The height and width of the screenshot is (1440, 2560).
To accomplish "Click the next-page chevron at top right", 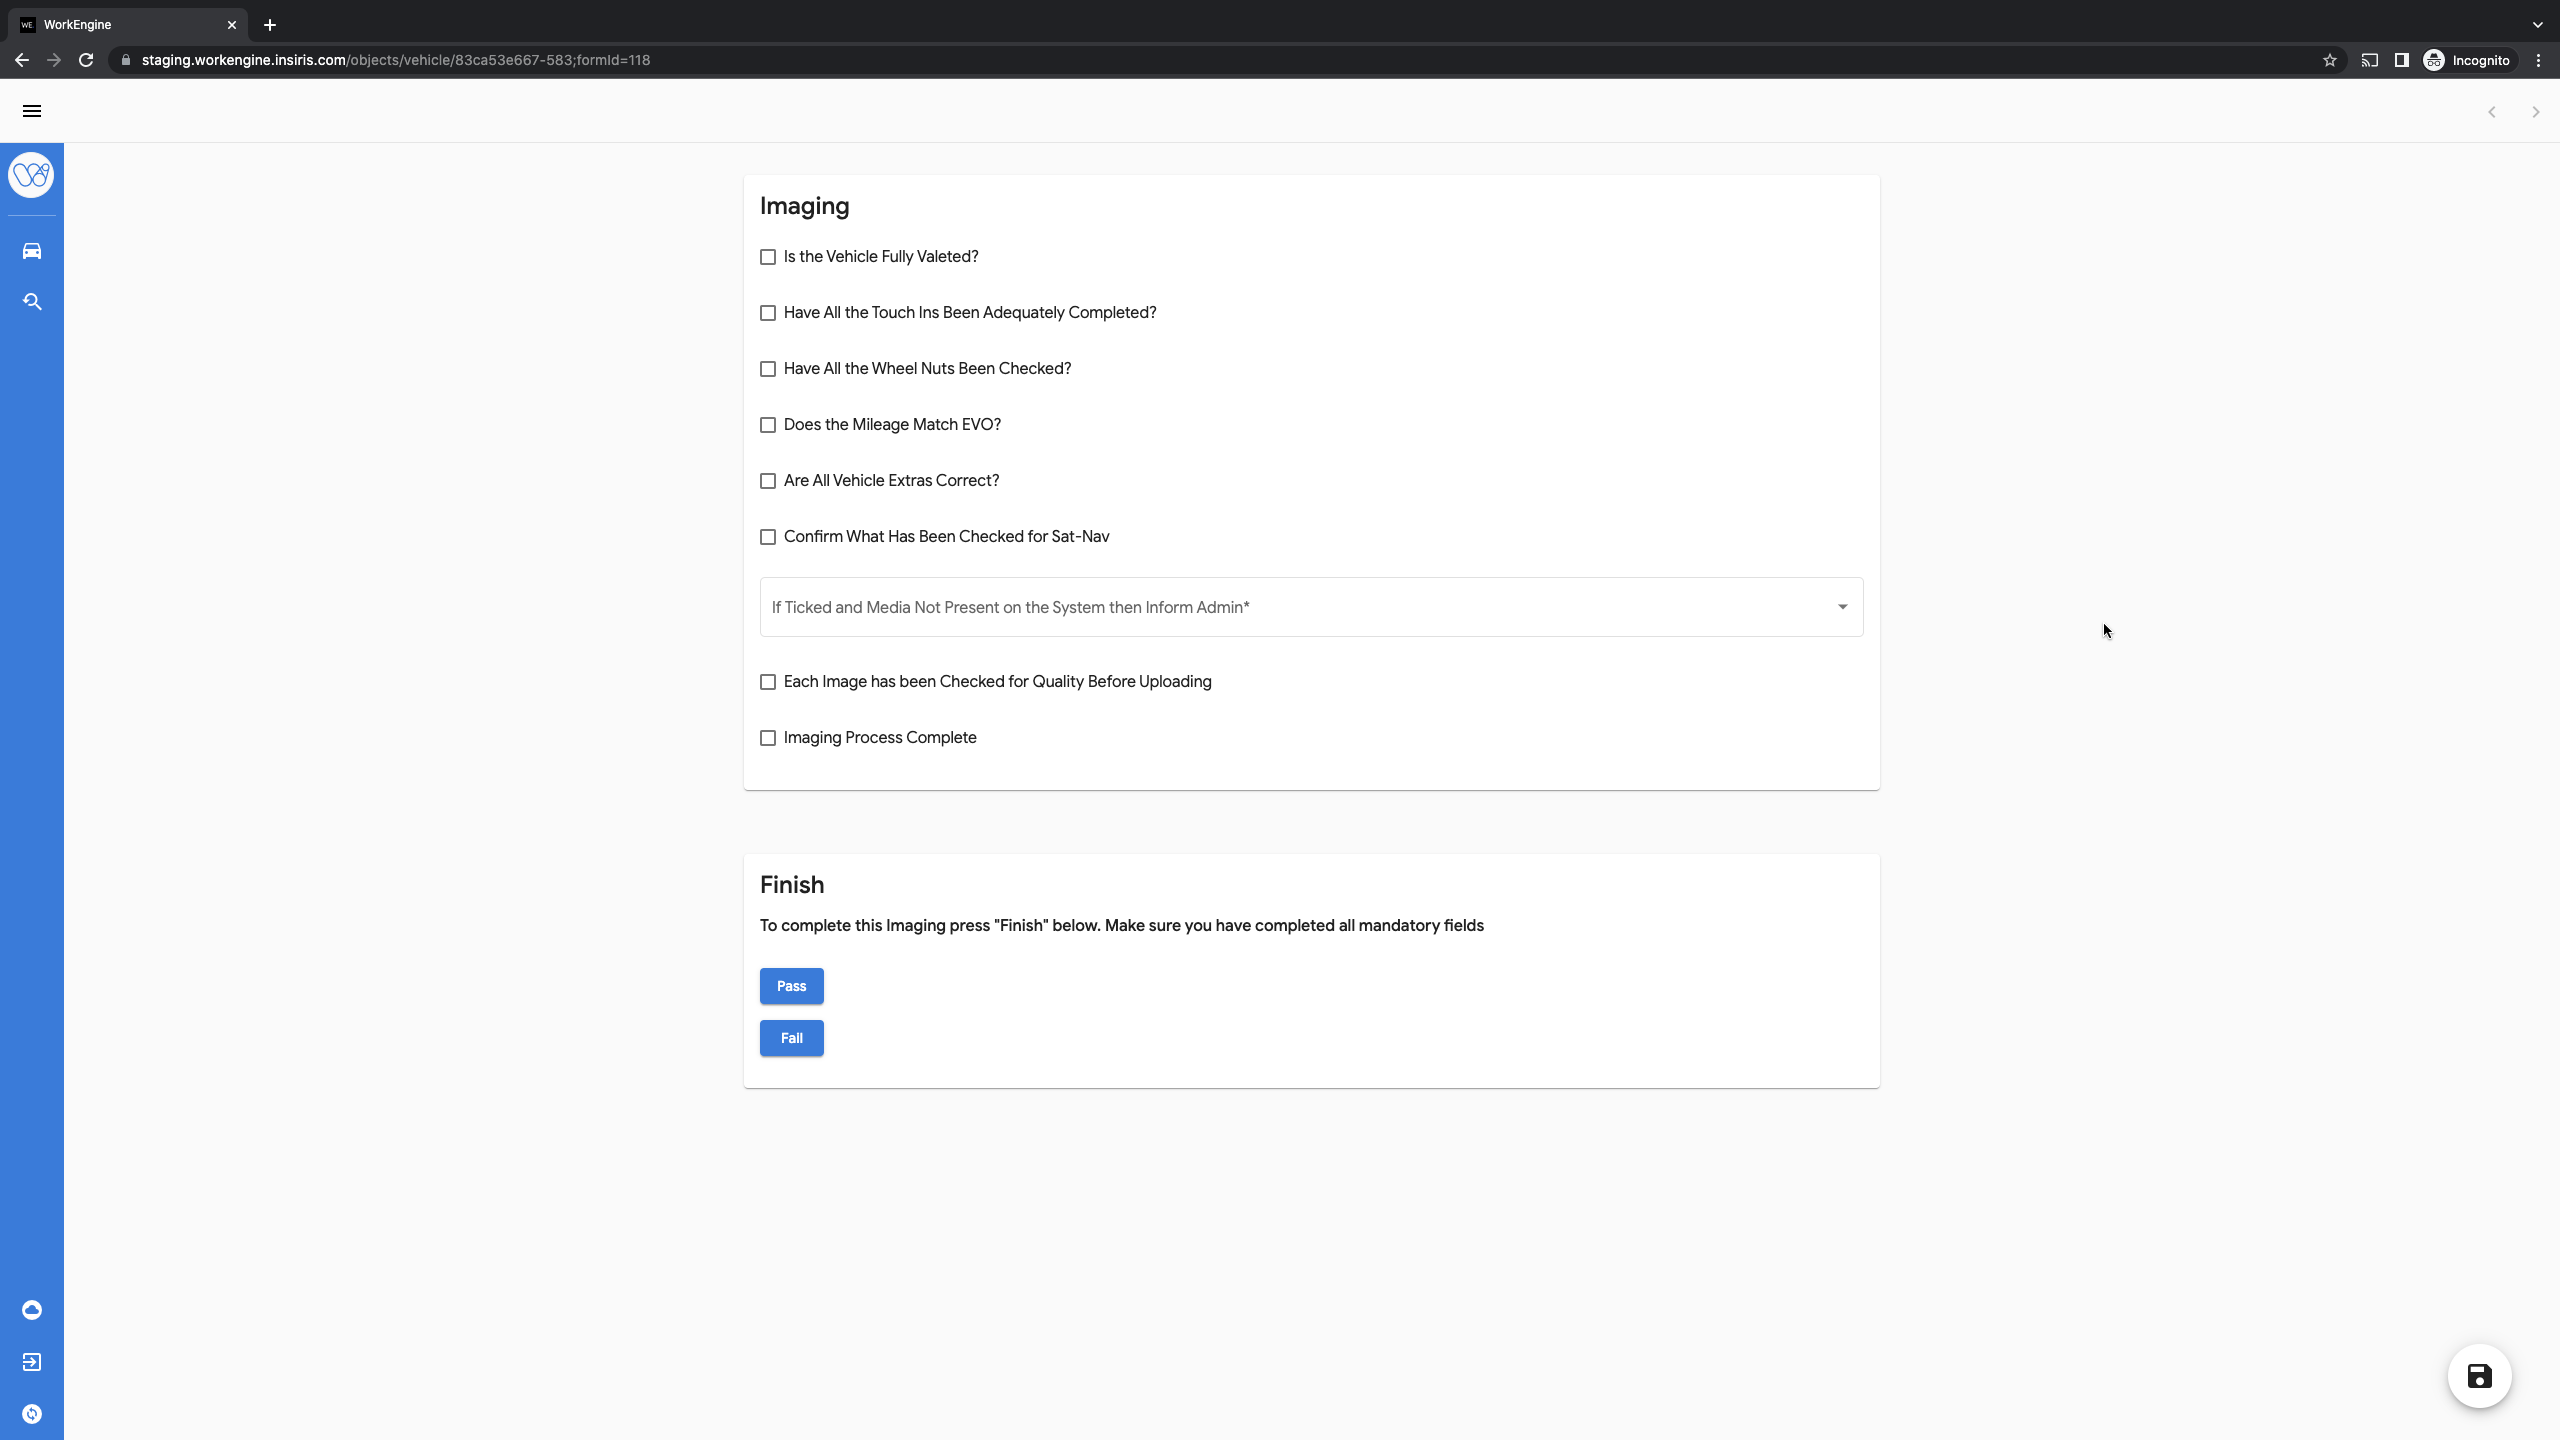I will (x=2535, y=112).
